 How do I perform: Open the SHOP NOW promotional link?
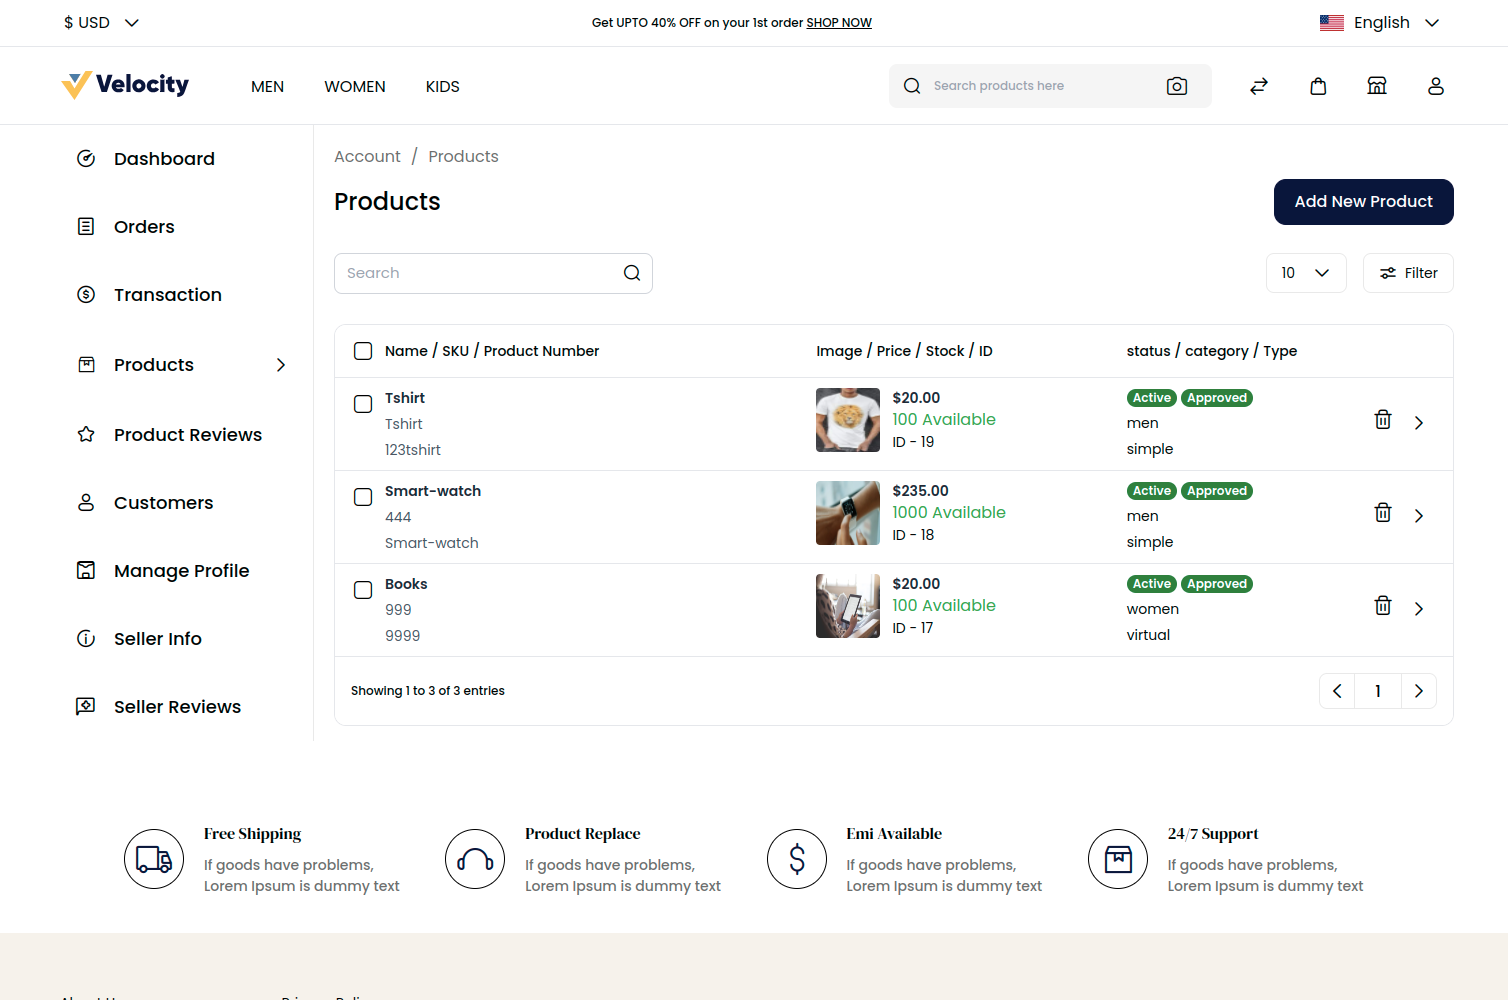[x=839, y=22]
